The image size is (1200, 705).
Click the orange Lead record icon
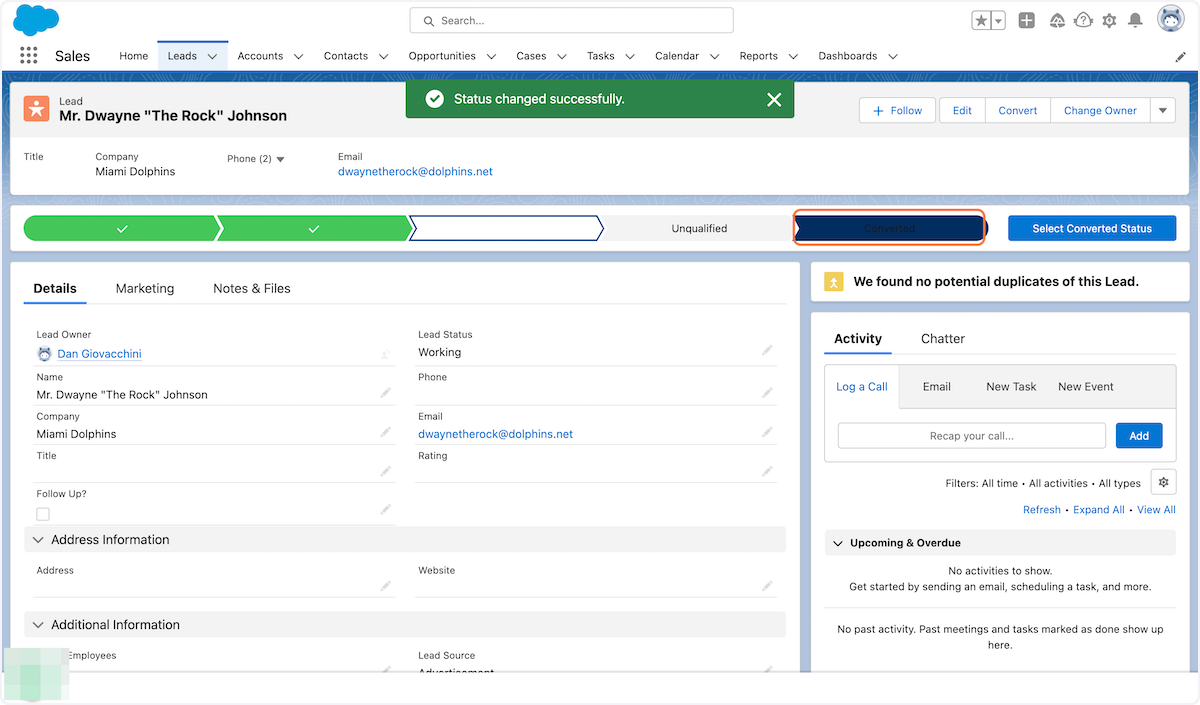click(37, 109)
